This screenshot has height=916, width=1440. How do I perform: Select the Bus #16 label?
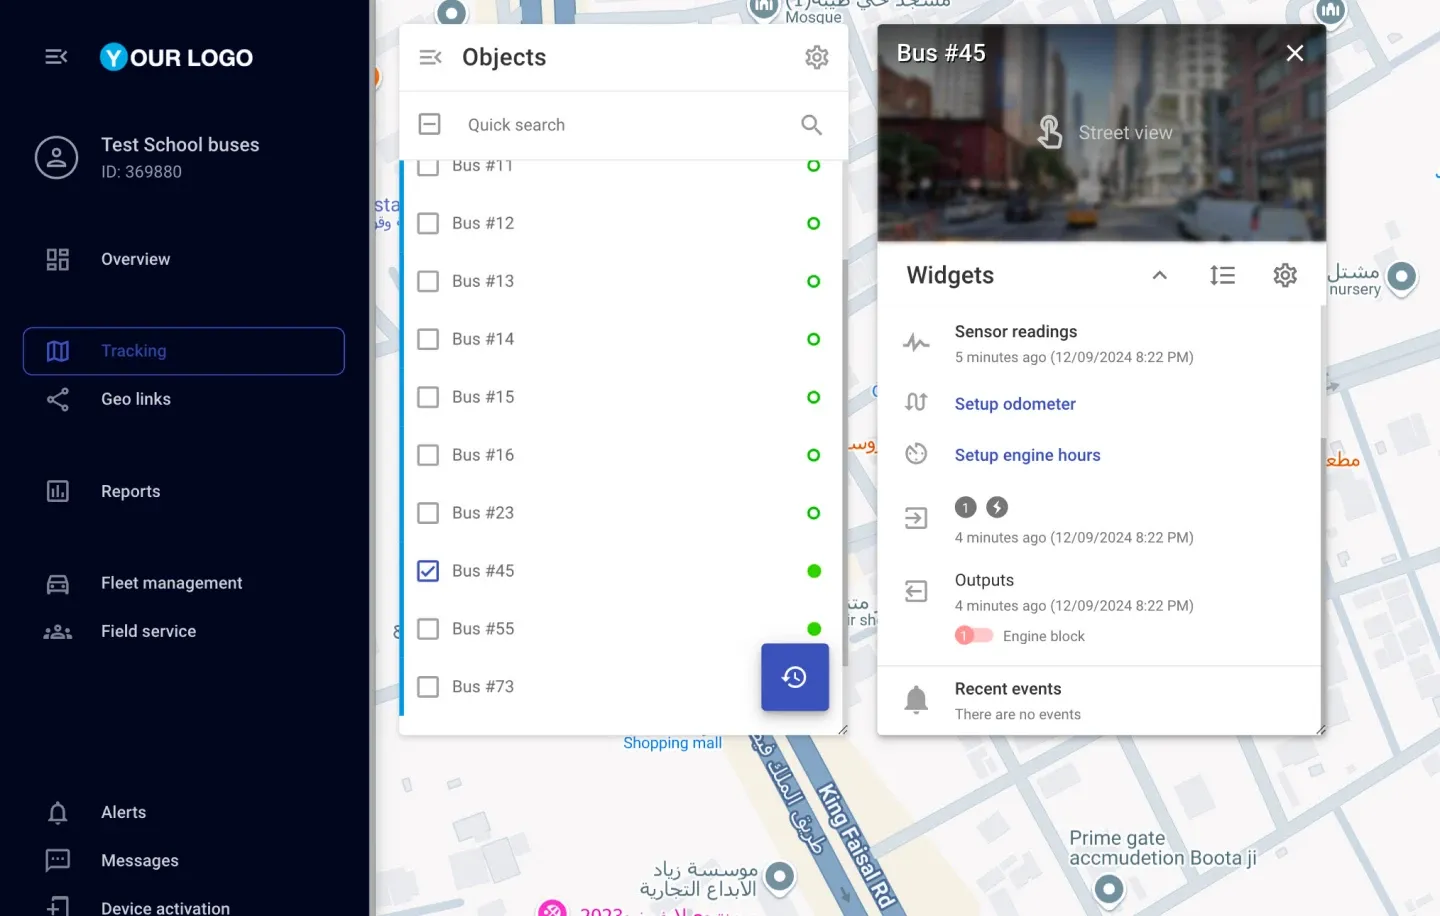click(x=483, y=455)
